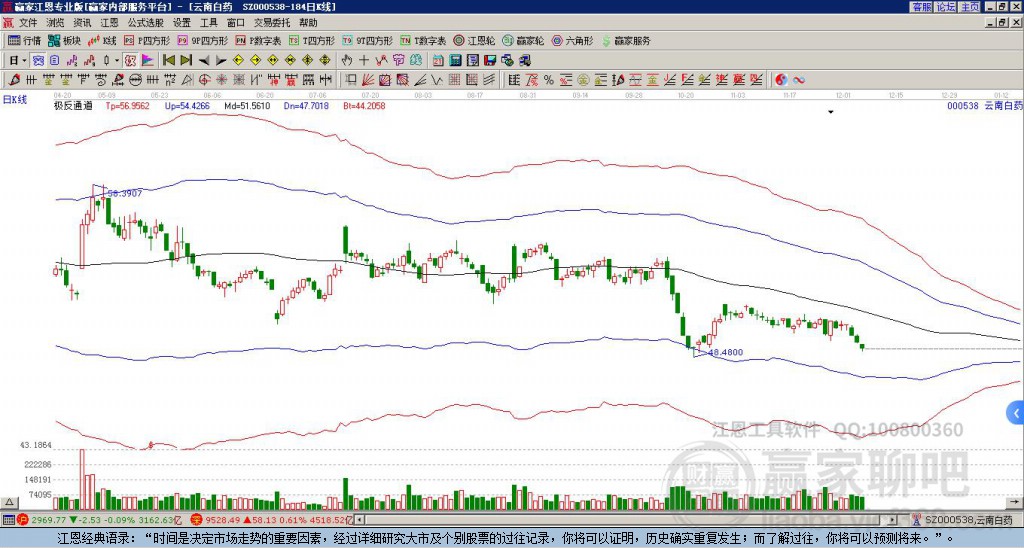
Task: Open the 江恩 menu
Action: 109,23
